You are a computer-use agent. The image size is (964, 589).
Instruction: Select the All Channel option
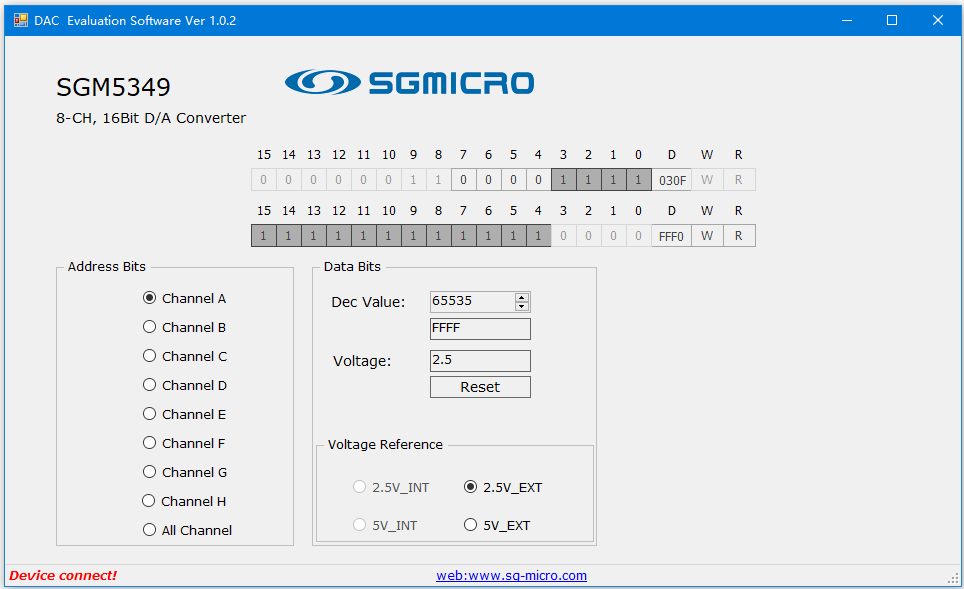point(188,530)
